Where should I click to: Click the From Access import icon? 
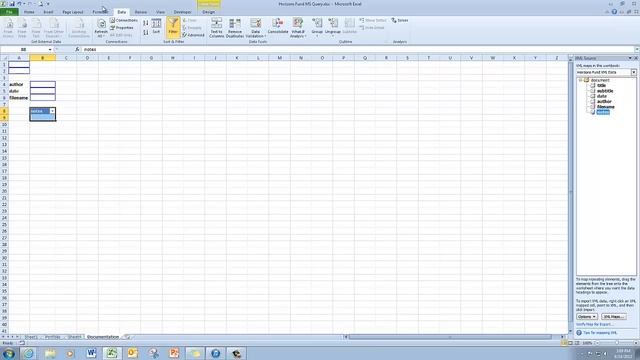[8, 28]
